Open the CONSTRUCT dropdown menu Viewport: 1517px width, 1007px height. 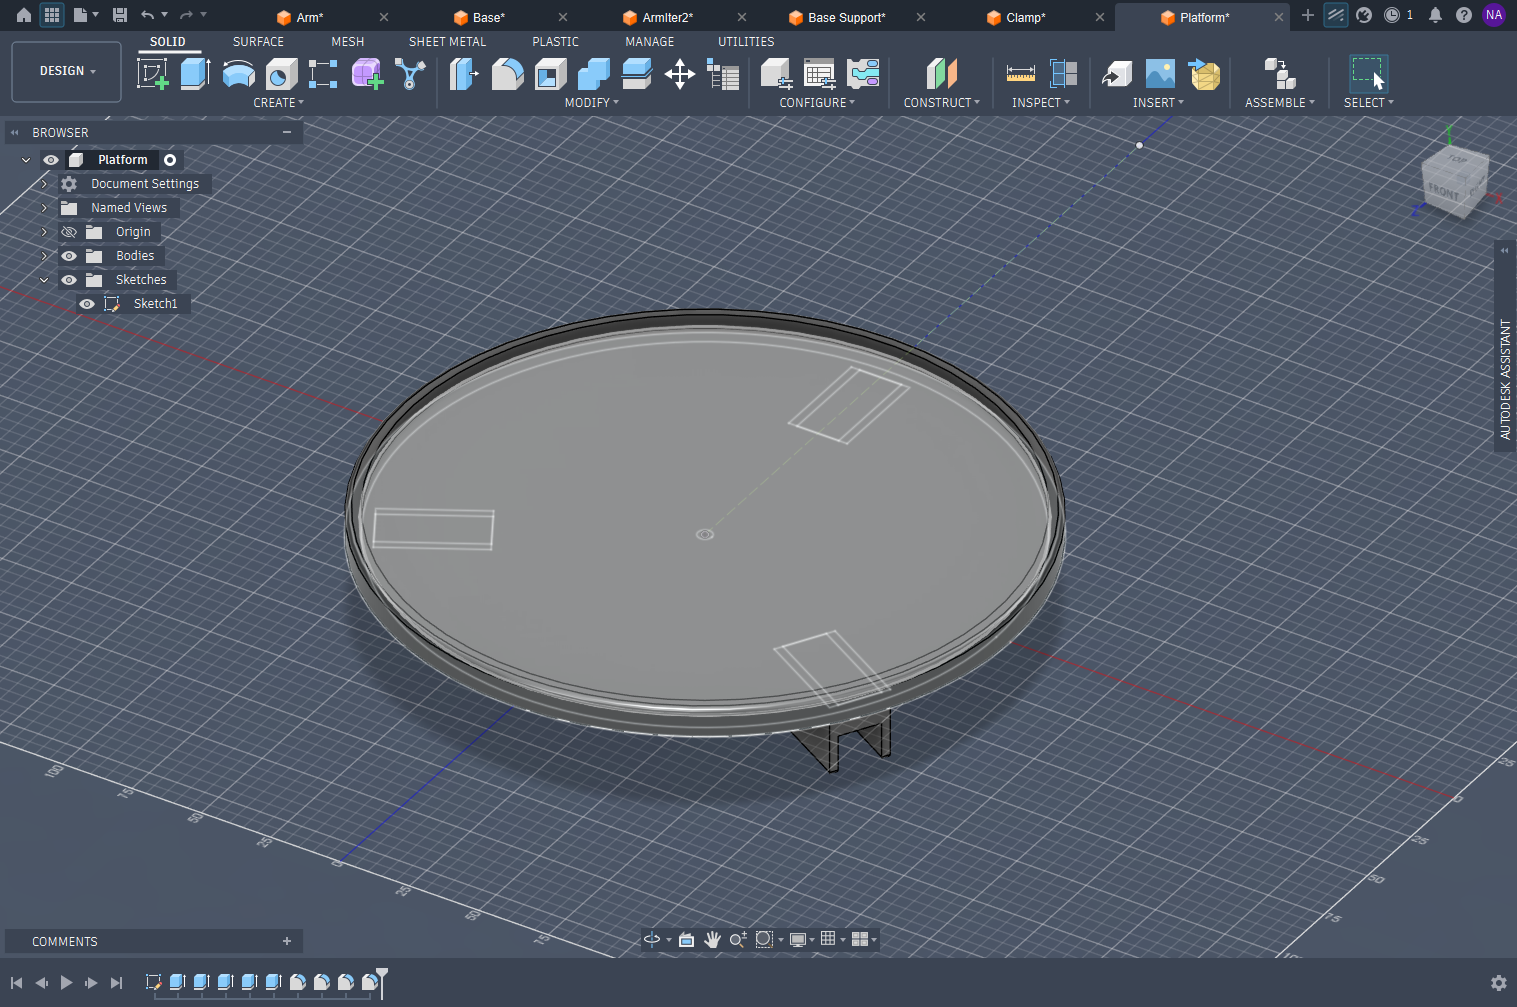click(942, 103)
